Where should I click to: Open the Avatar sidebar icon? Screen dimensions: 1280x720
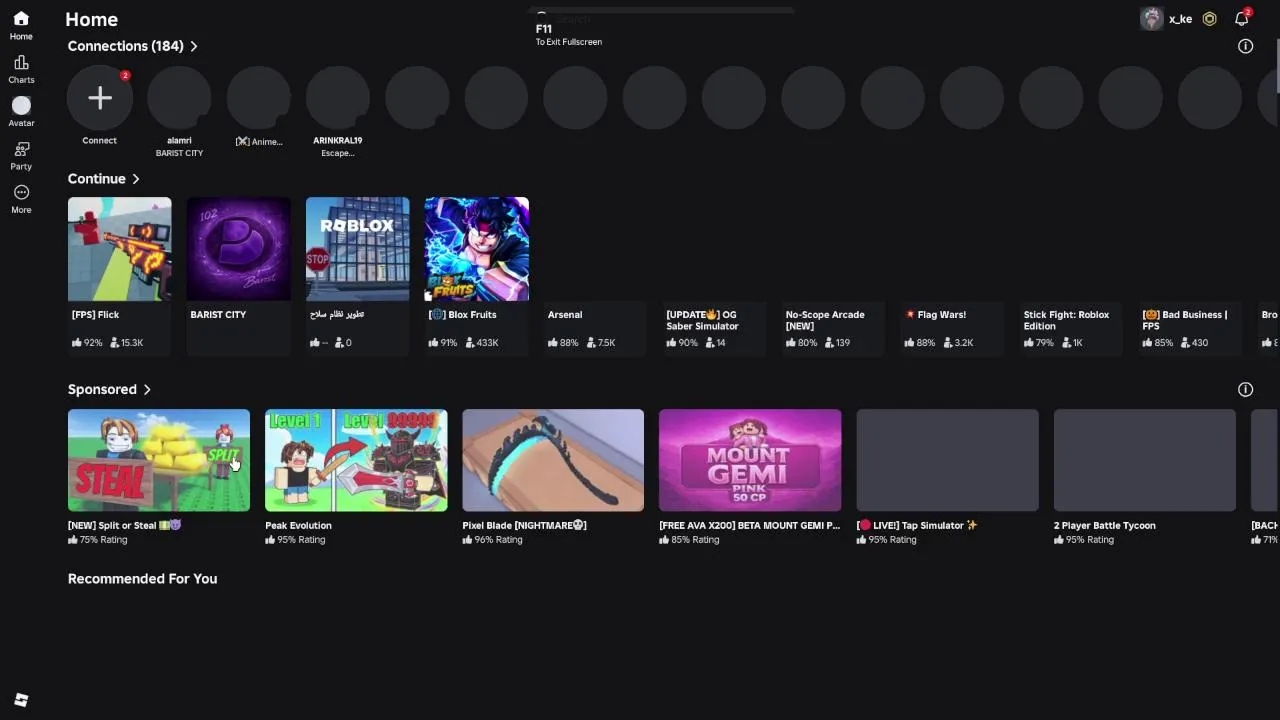click(x=21, y=105)
